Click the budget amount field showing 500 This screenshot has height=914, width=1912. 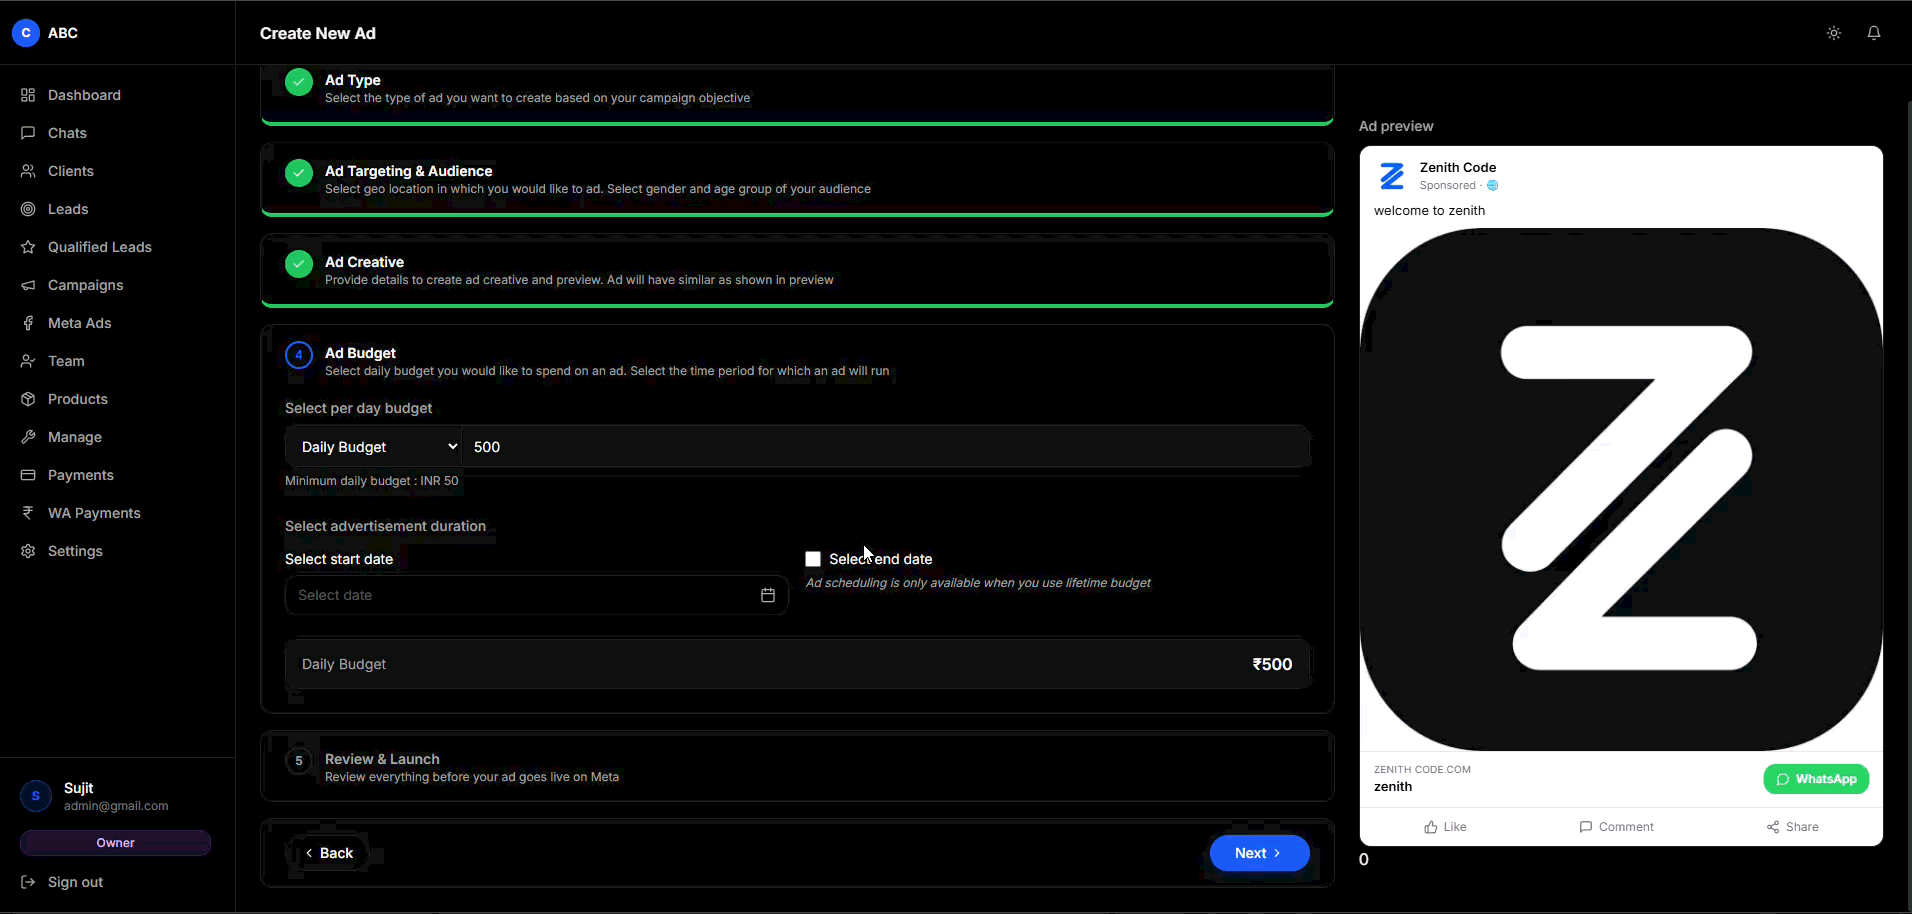point(886,447)
